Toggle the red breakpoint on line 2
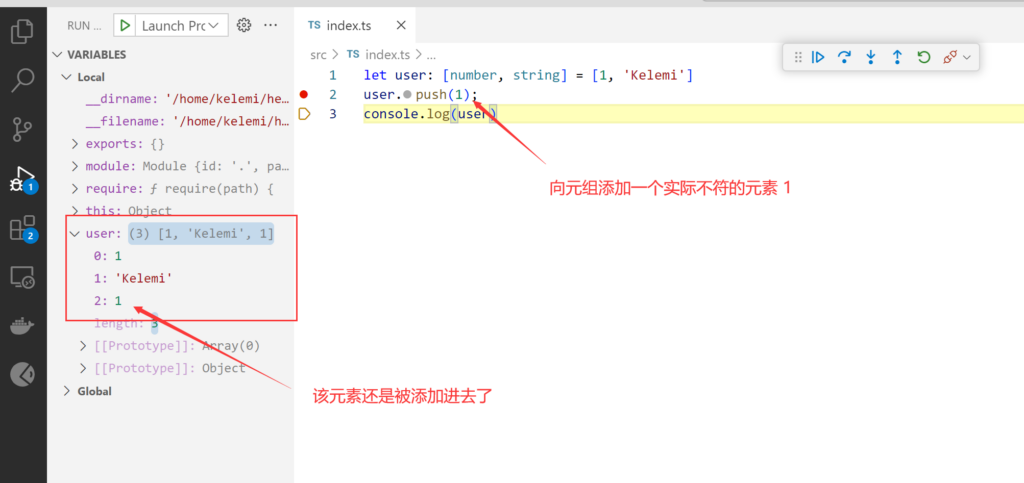The width and height of the screenshot is (1024, 483). [304, 95]
